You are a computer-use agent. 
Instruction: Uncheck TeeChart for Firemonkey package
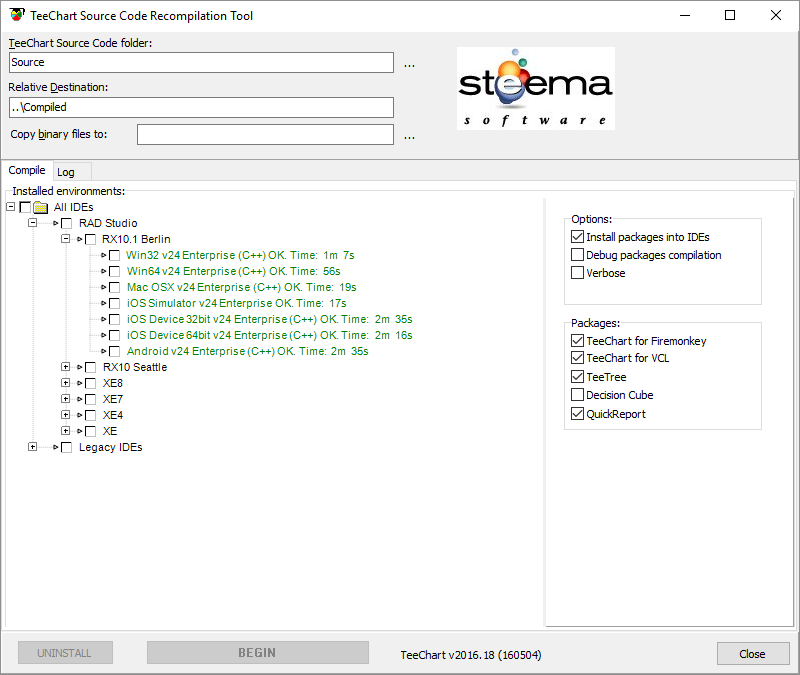[578, 340]
